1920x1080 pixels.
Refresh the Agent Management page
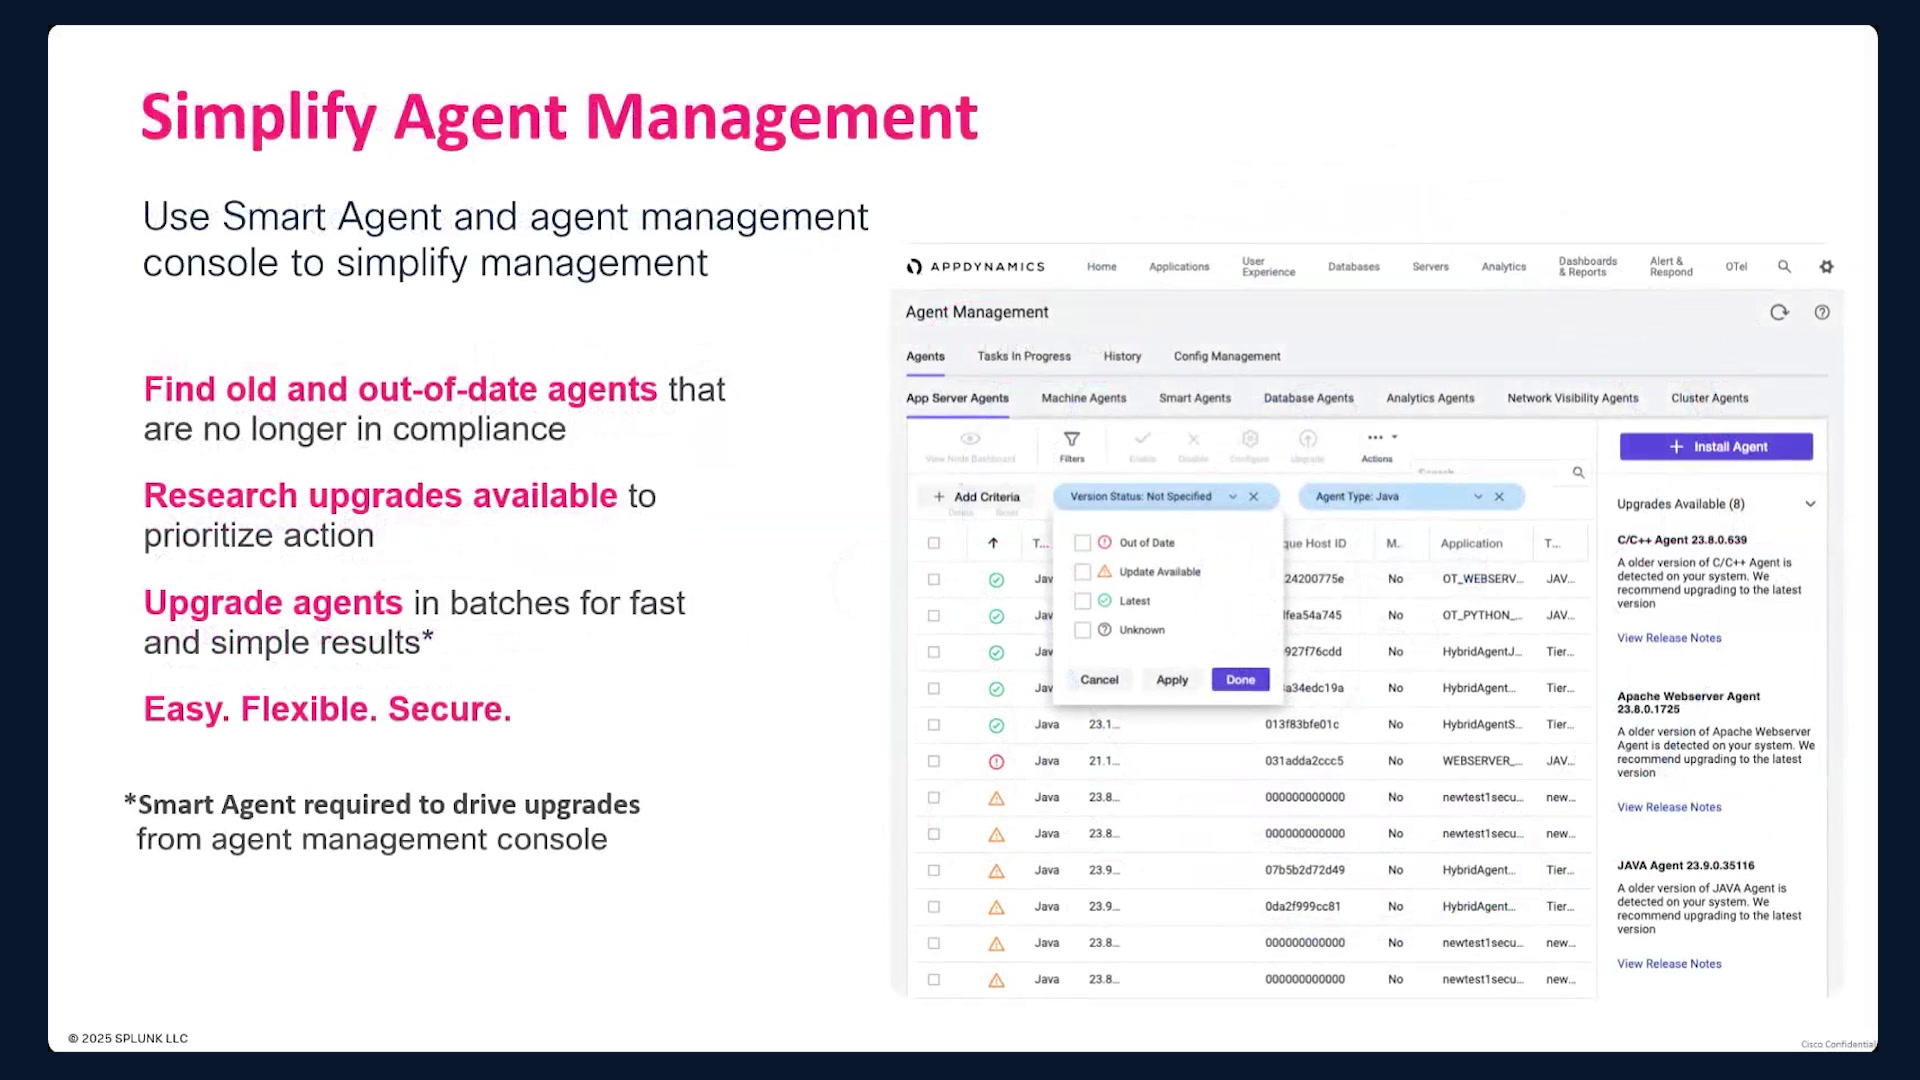pyautogui.click(x=1779, y=312)
